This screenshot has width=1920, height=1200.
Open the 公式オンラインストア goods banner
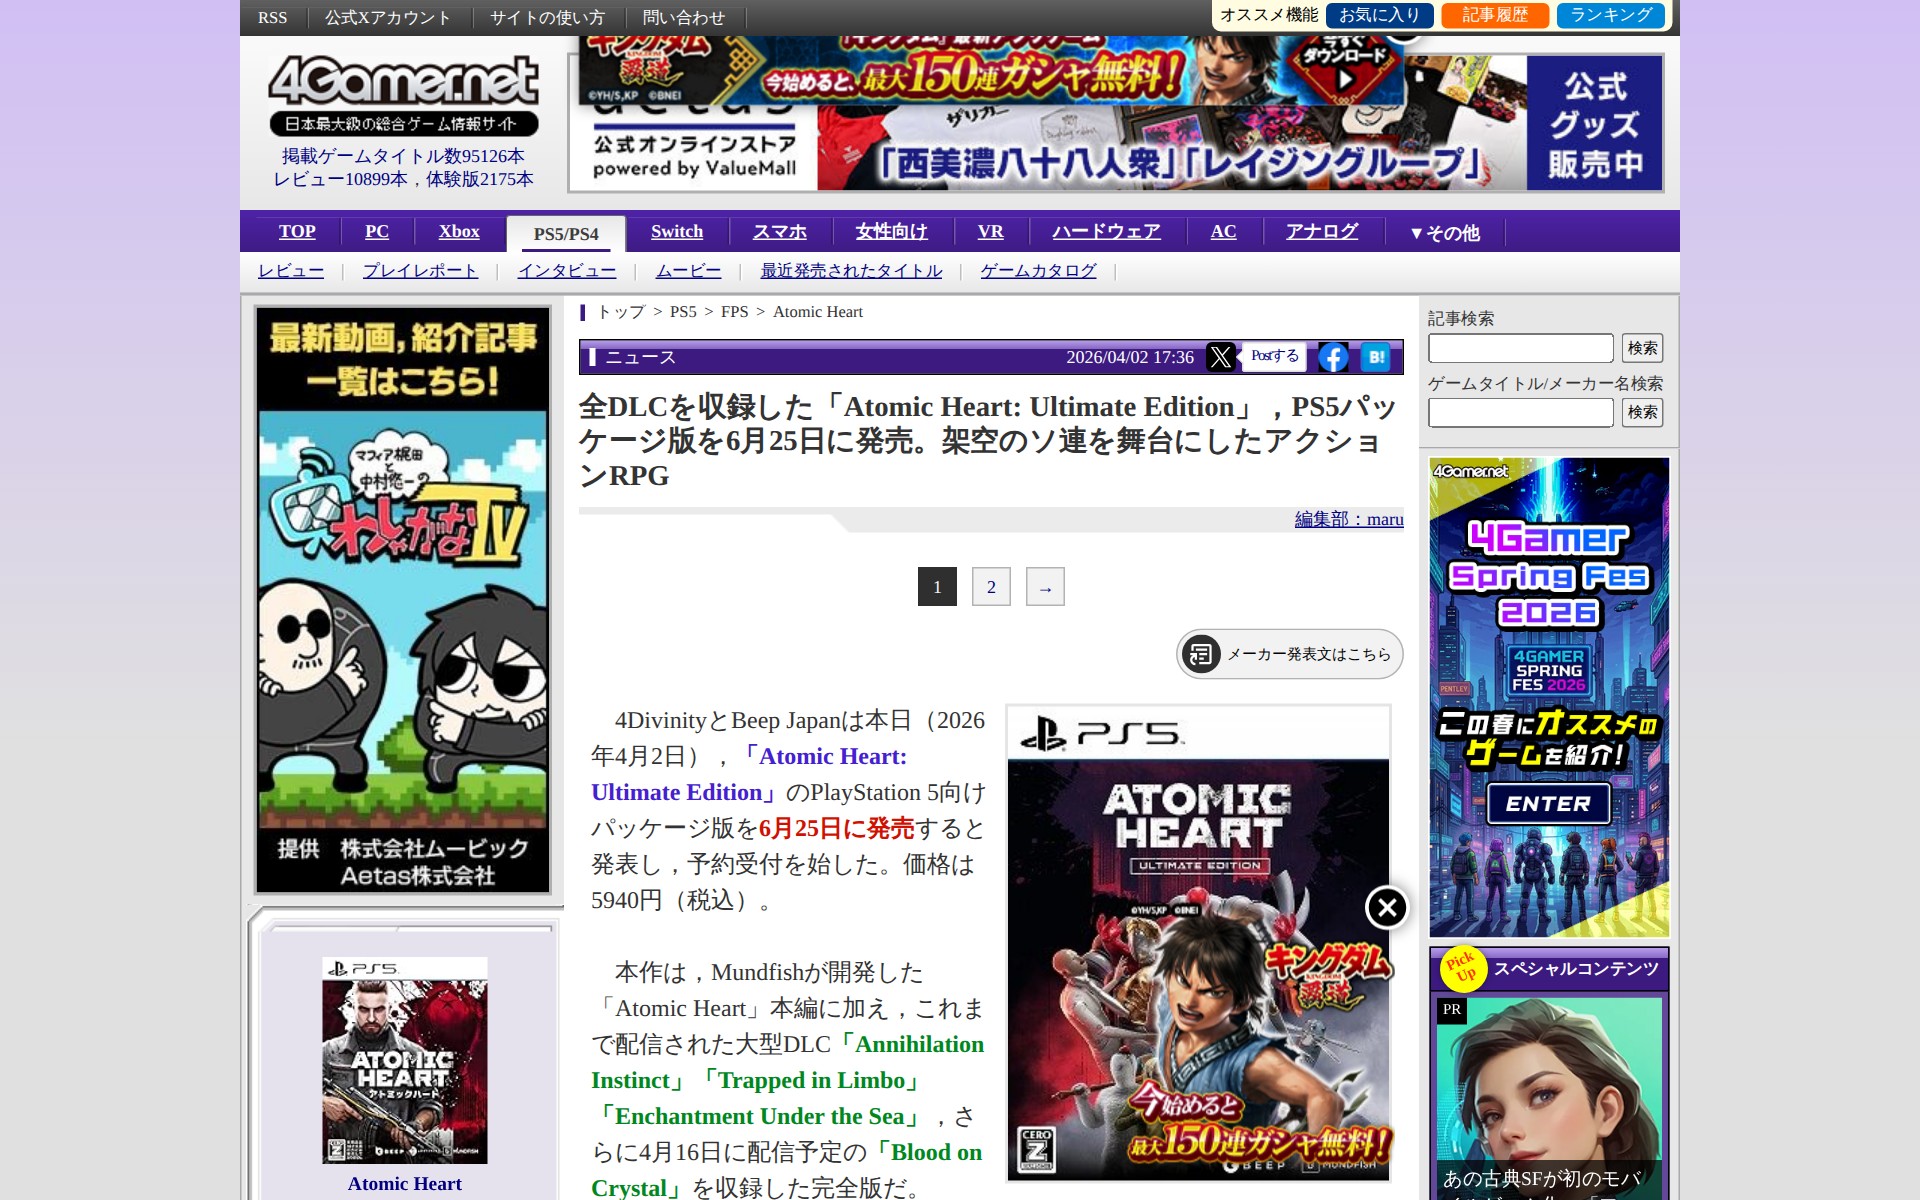(1116, 148)
